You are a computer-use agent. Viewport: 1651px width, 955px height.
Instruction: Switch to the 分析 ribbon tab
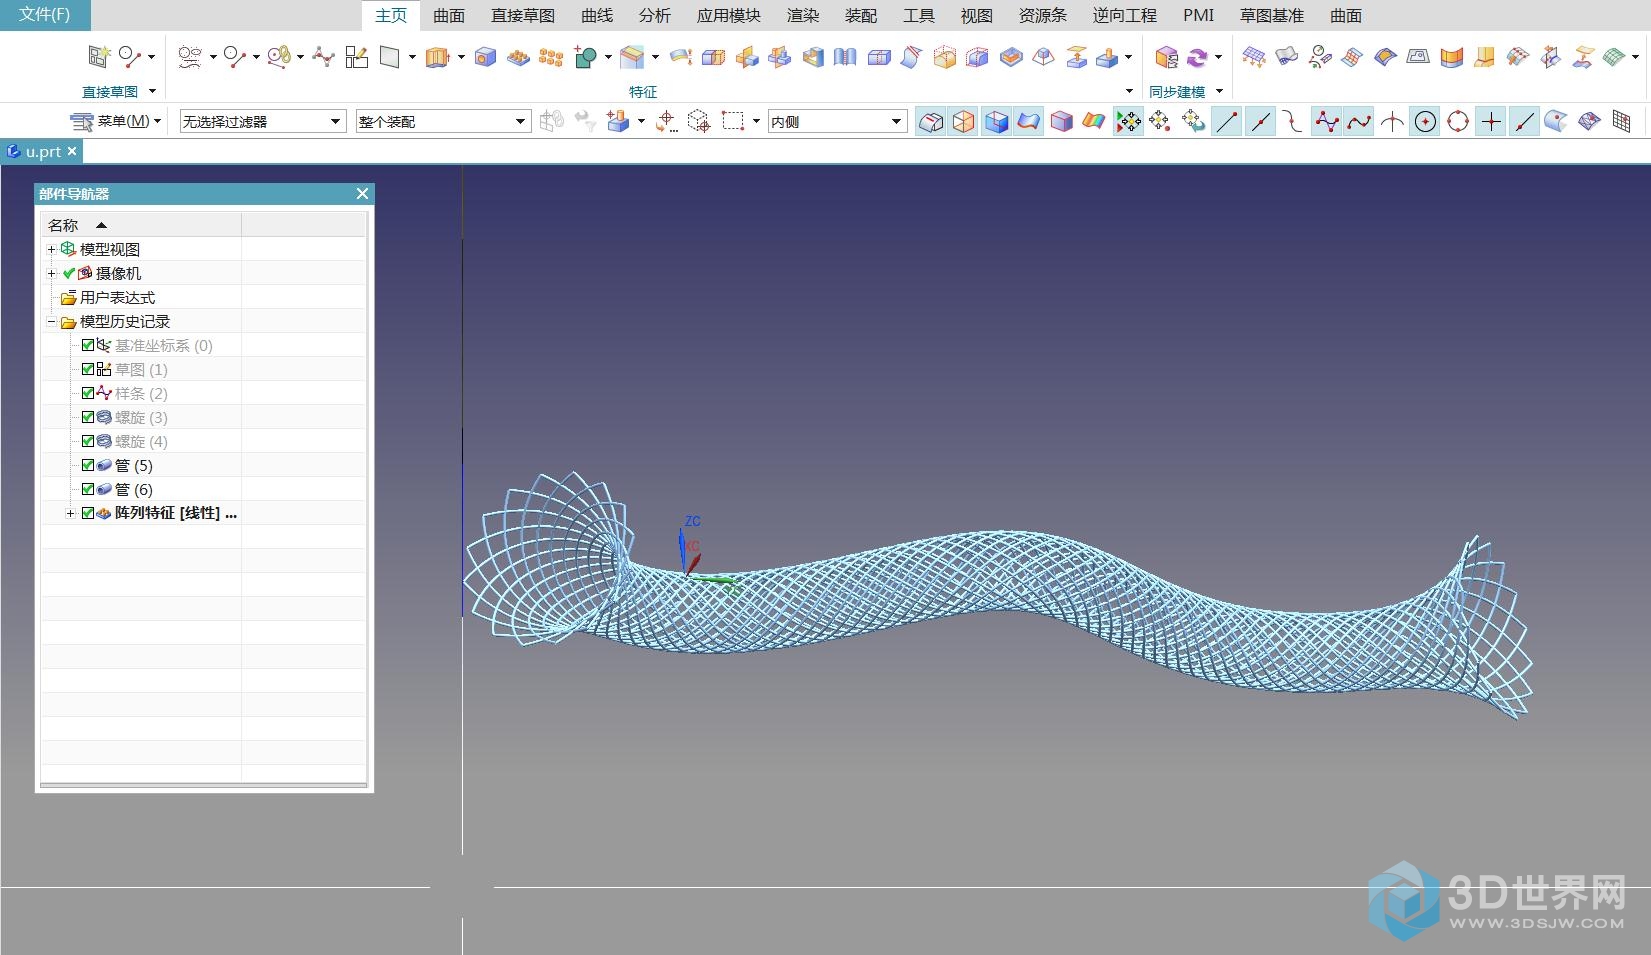(655, 15)
